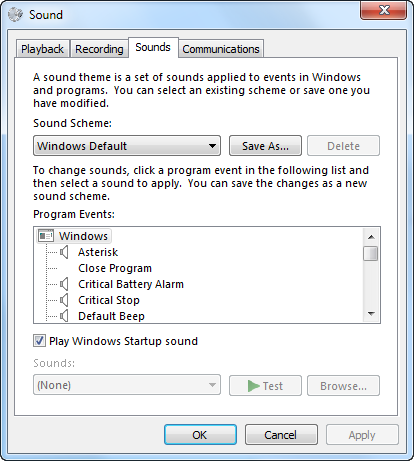Click the speaker icon beside Default Beep
Image resolution: width=414 pixels, height=461 pixels.
coord(64,316)
